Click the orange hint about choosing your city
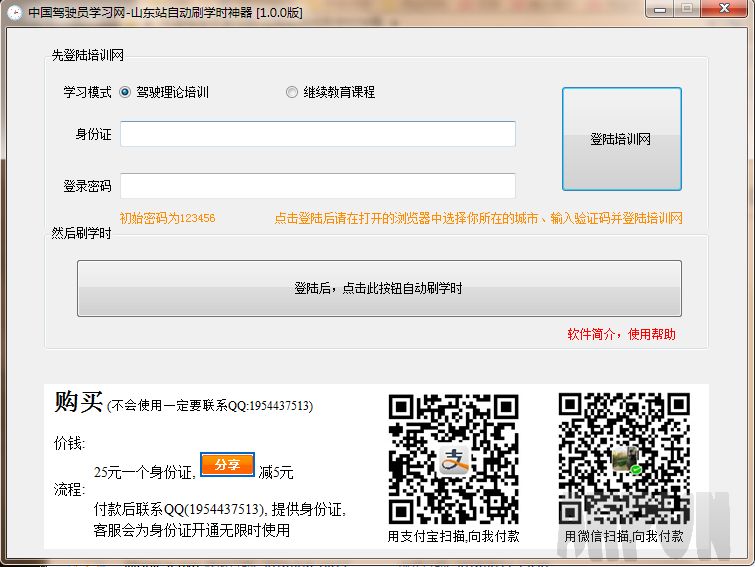 tap(478, 219)
